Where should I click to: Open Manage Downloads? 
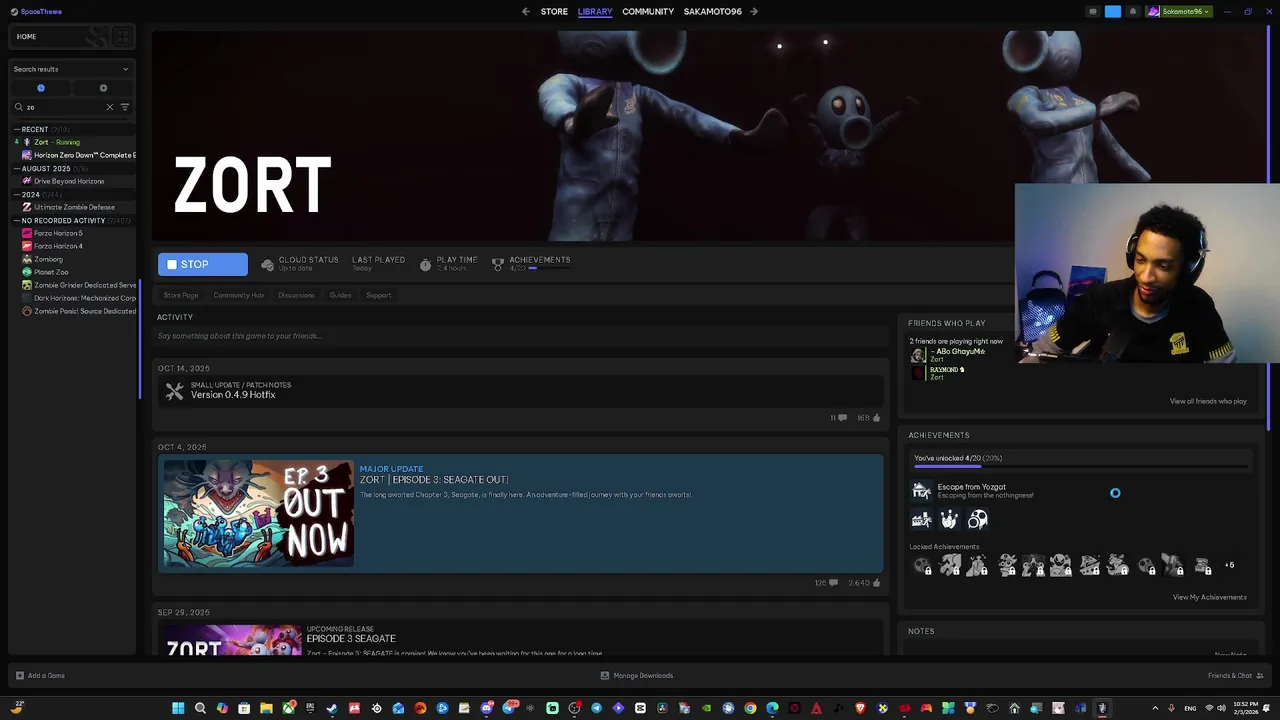[637, 676]
